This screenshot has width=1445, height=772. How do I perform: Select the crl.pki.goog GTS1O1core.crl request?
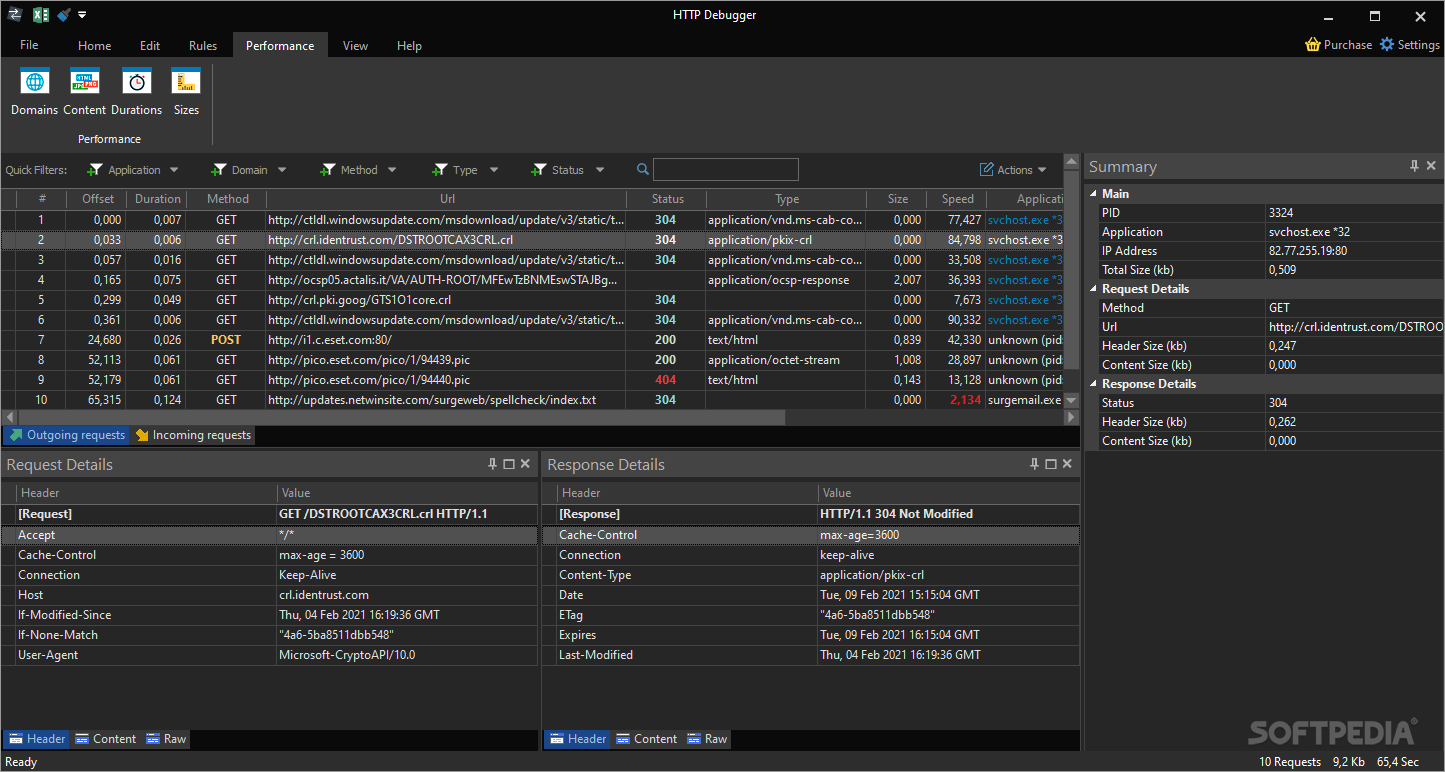[532, 300]
